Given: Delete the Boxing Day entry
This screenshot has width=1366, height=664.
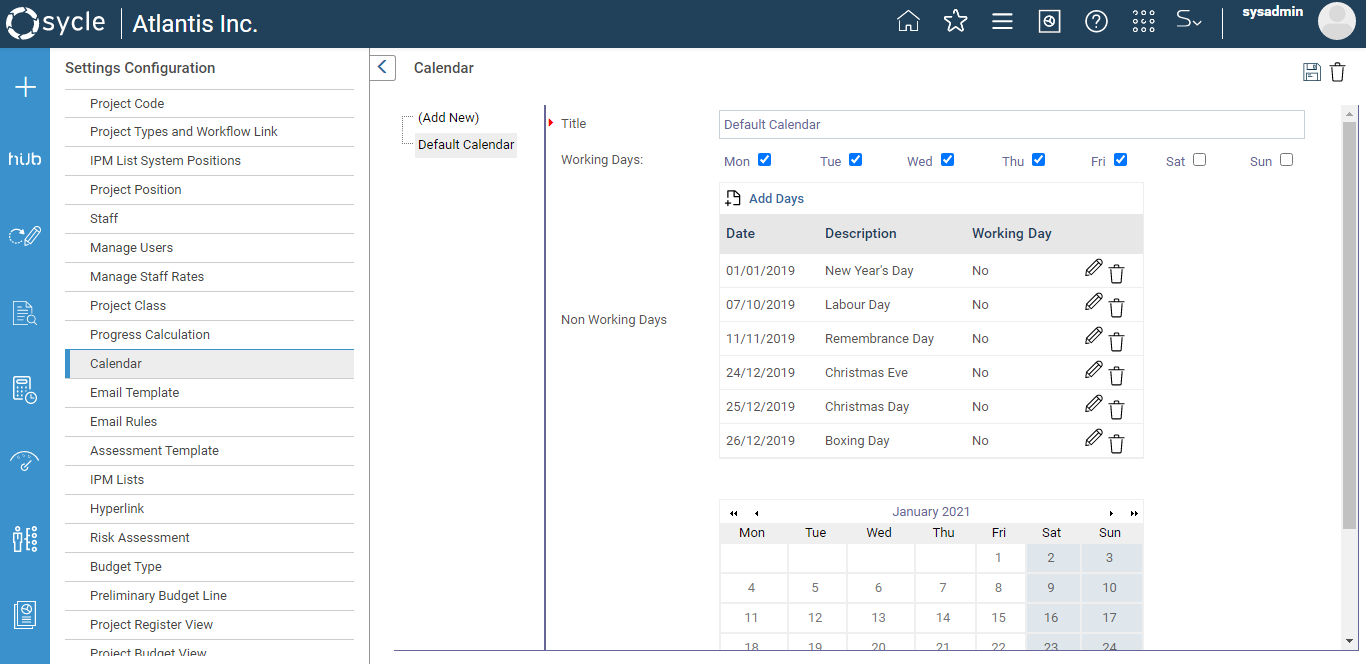Looking at the screenshot, I should 1117,443.
